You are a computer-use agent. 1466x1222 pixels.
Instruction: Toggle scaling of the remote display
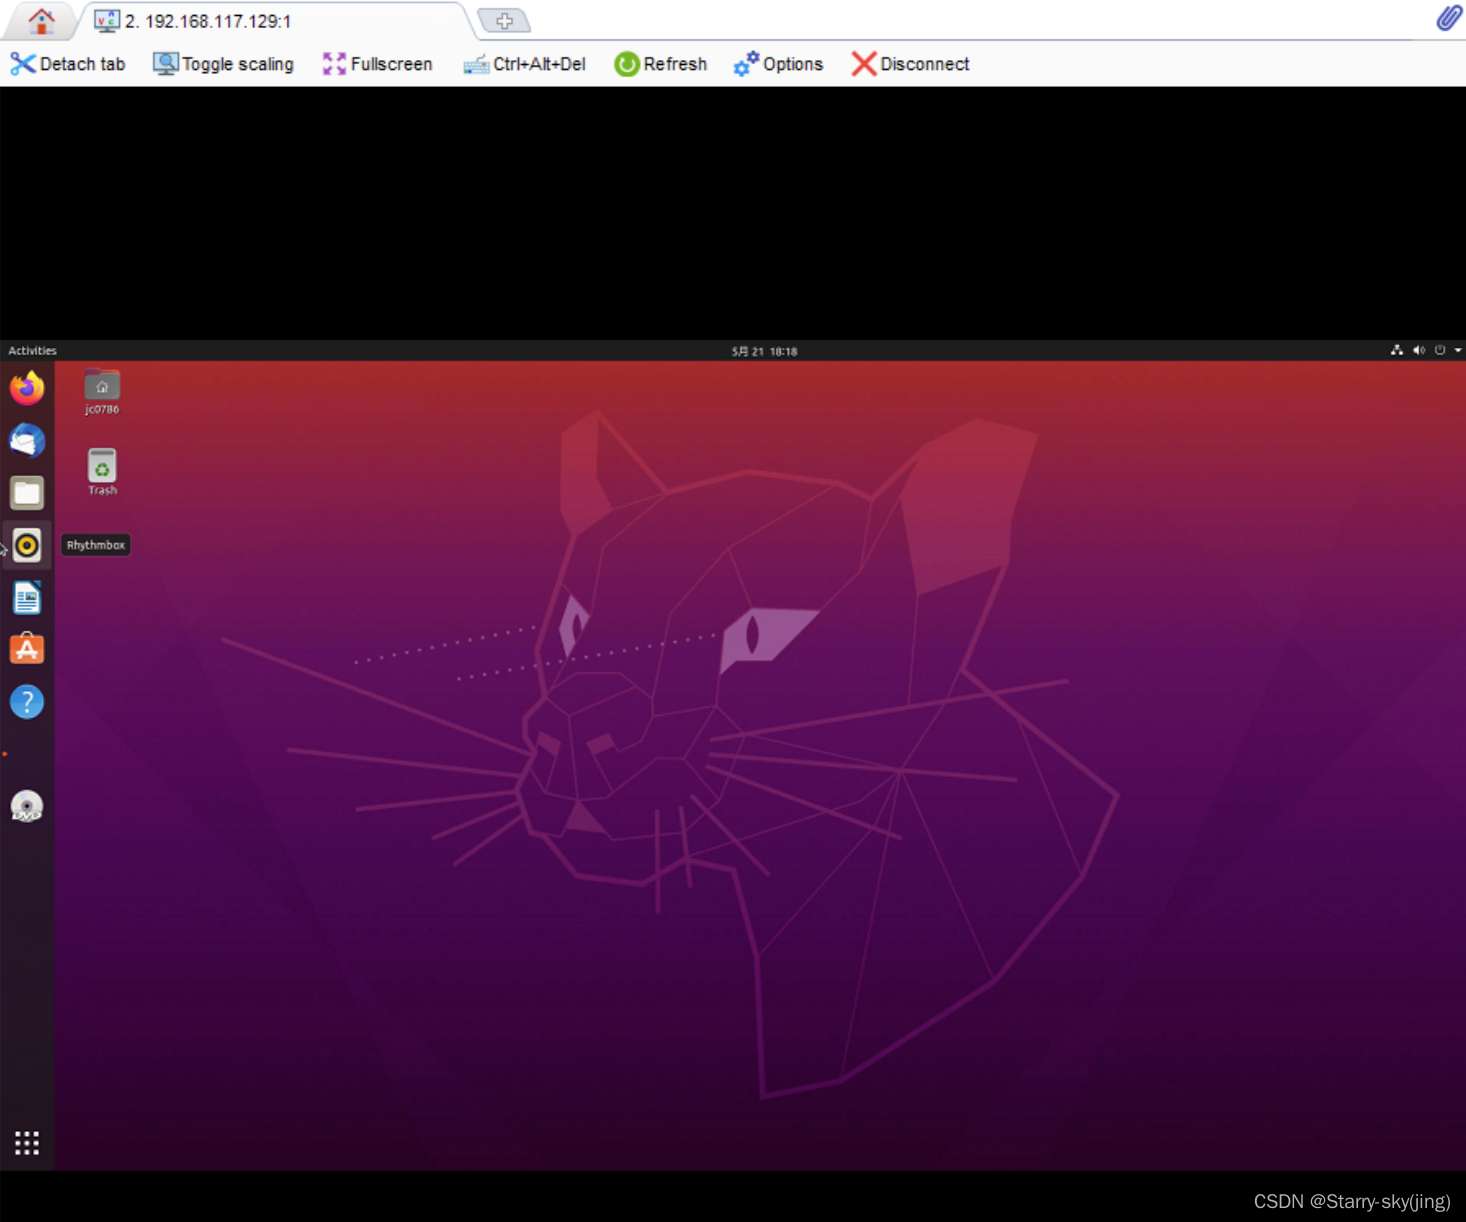point(223,64)
